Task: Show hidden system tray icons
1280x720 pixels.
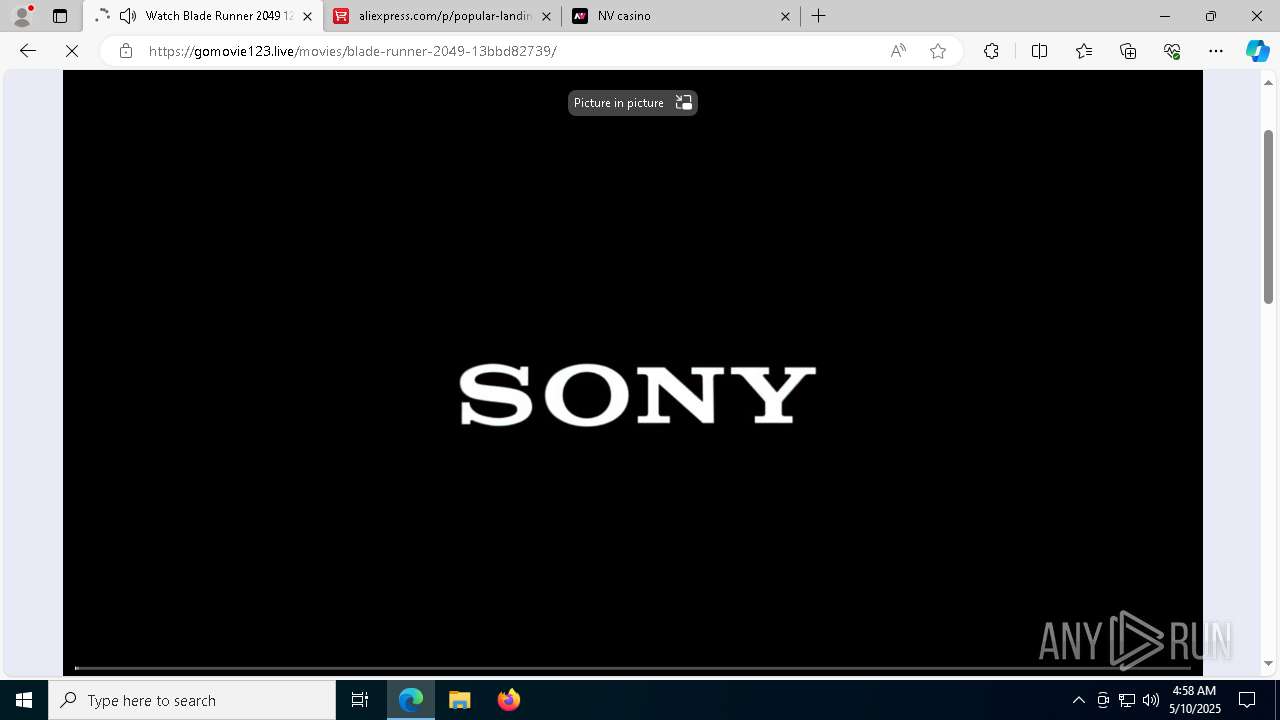Action: 1078,700
